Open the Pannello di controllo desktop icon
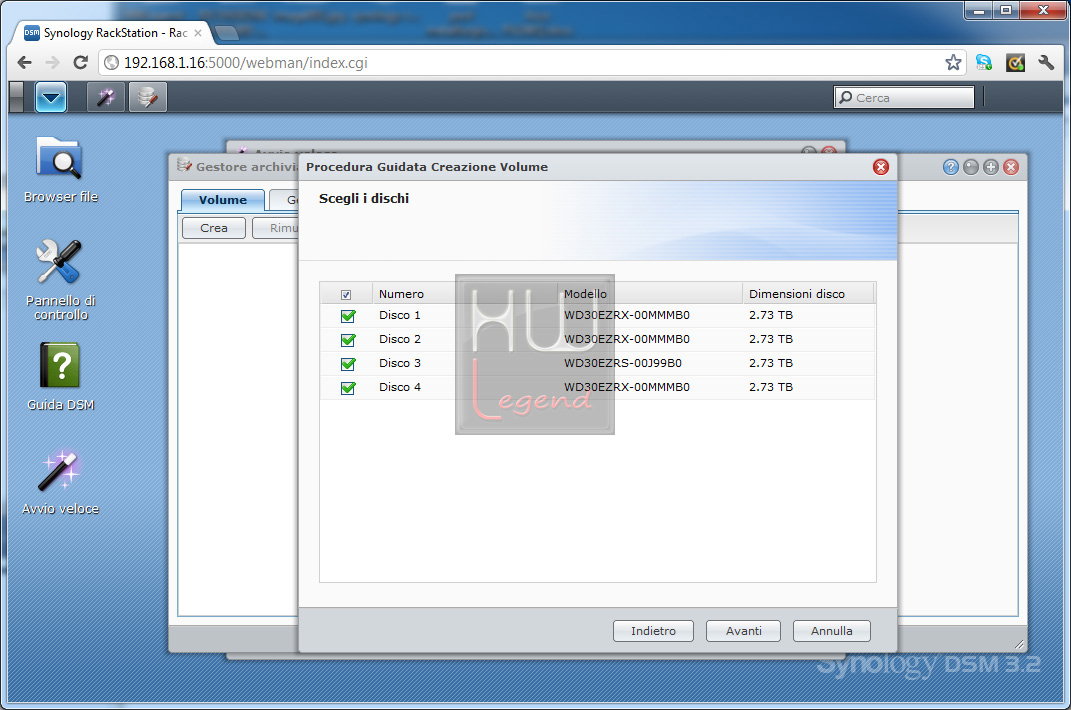Viewport: 1071px width, 710px height. point(61,279)
